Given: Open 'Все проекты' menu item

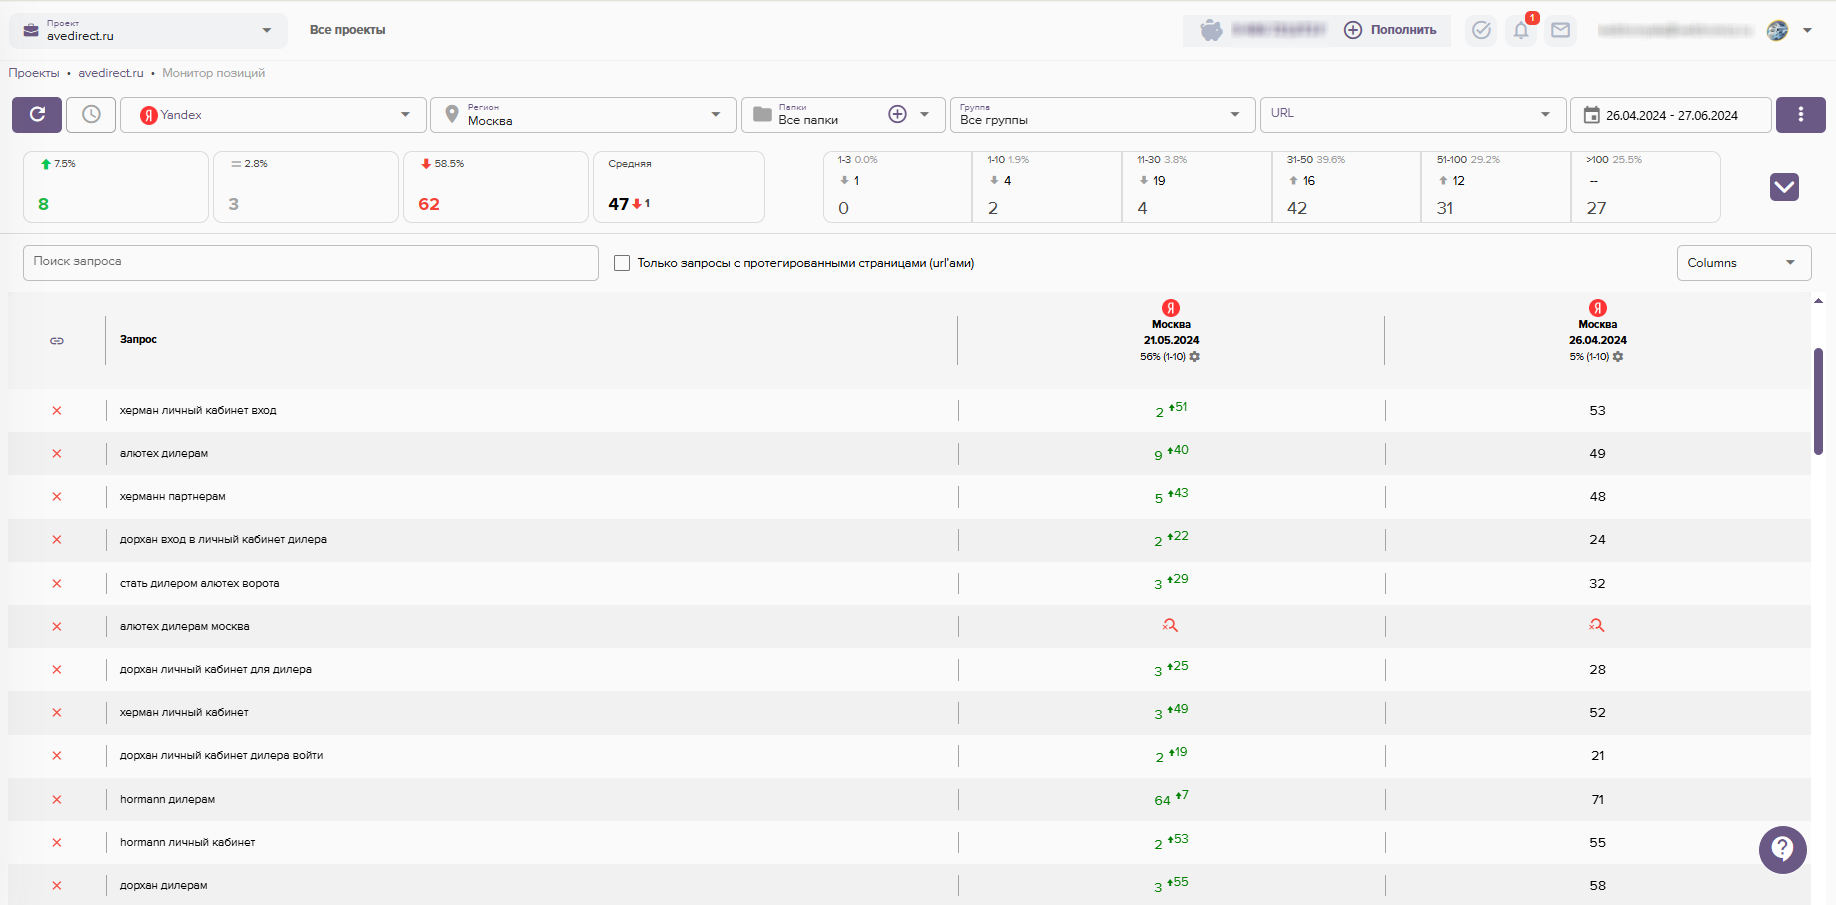Looking at the screenshot, I should point(347,30).
